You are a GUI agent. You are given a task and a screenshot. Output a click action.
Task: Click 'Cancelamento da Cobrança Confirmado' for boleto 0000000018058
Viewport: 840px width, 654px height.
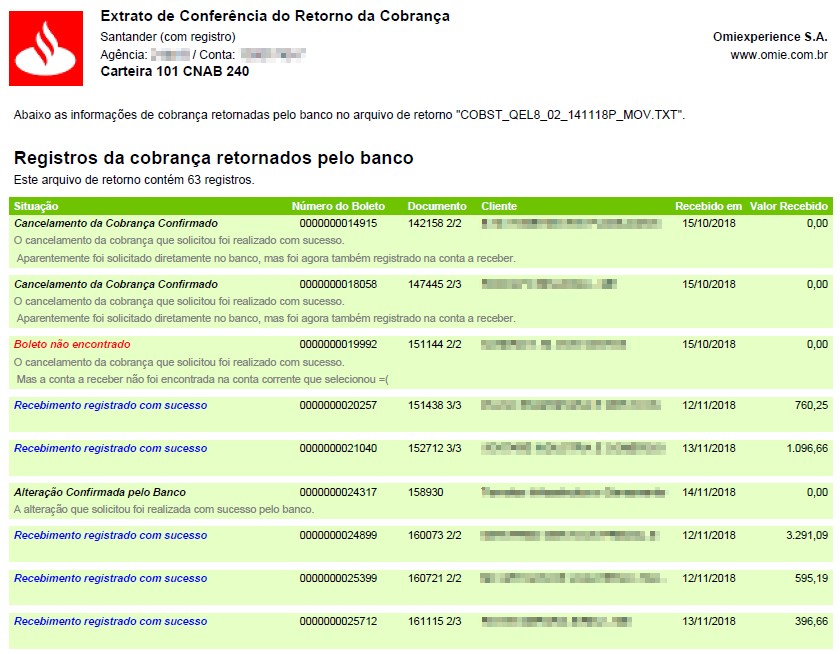pyautogui.click(x=116, y=284)
